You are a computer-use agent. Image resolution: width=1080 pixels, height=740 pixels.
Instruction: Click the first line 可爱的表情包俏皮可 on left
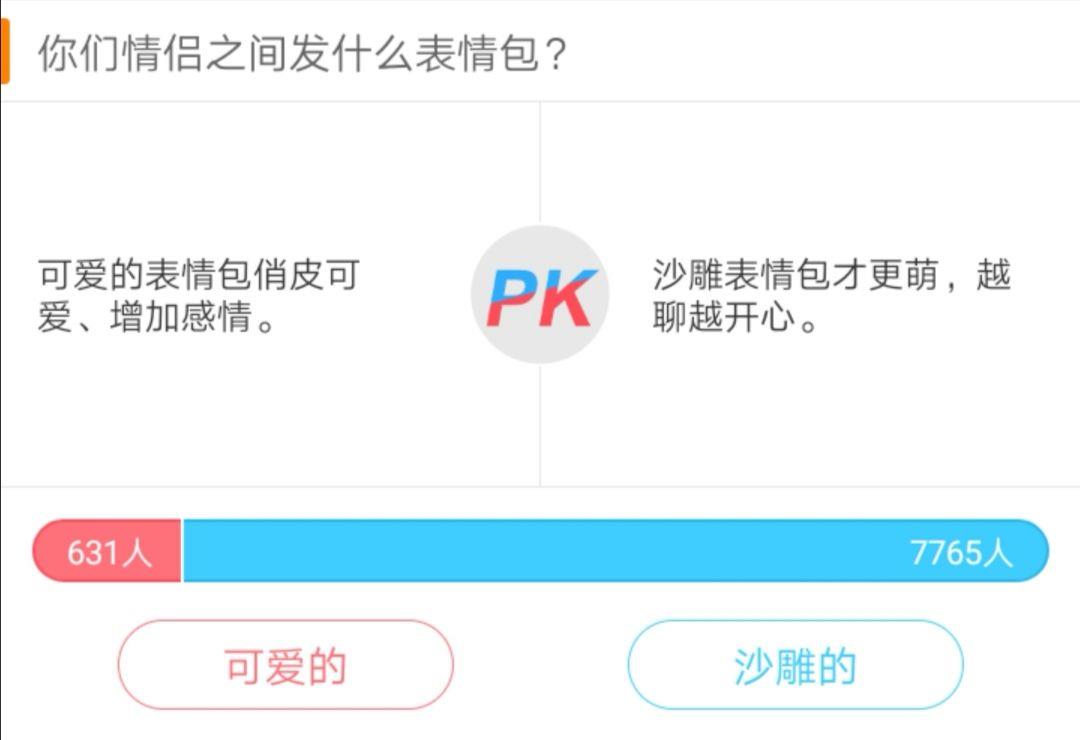pos(198,274)
